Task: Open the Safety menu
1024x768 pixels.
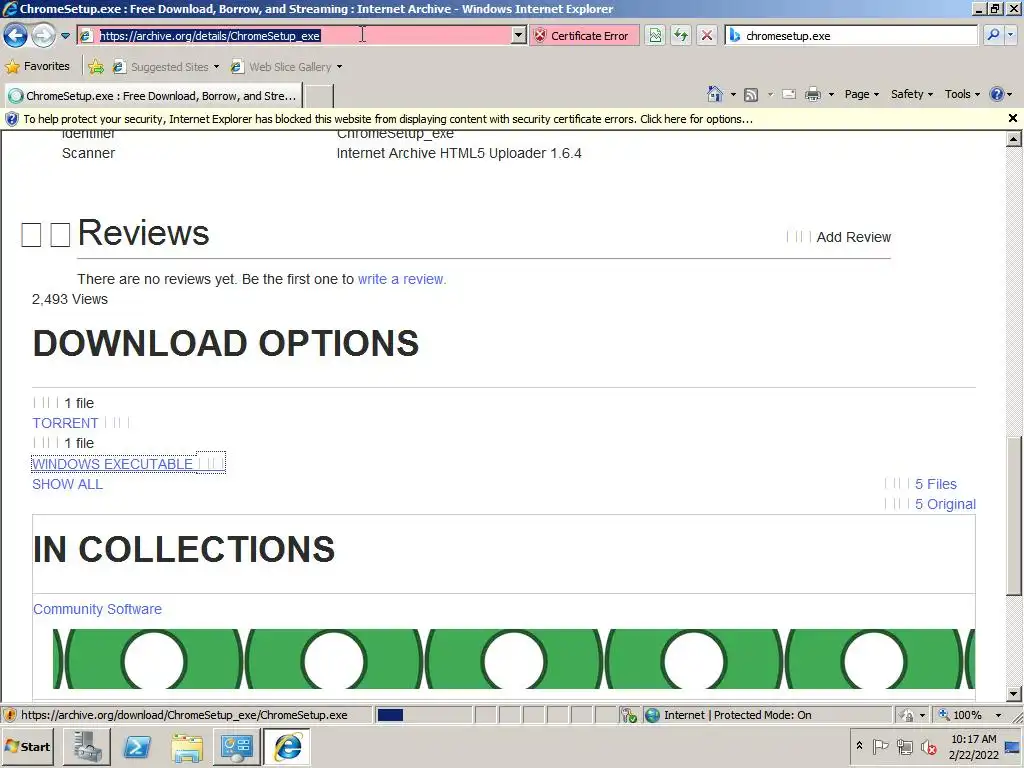Action: click(912, 94)
